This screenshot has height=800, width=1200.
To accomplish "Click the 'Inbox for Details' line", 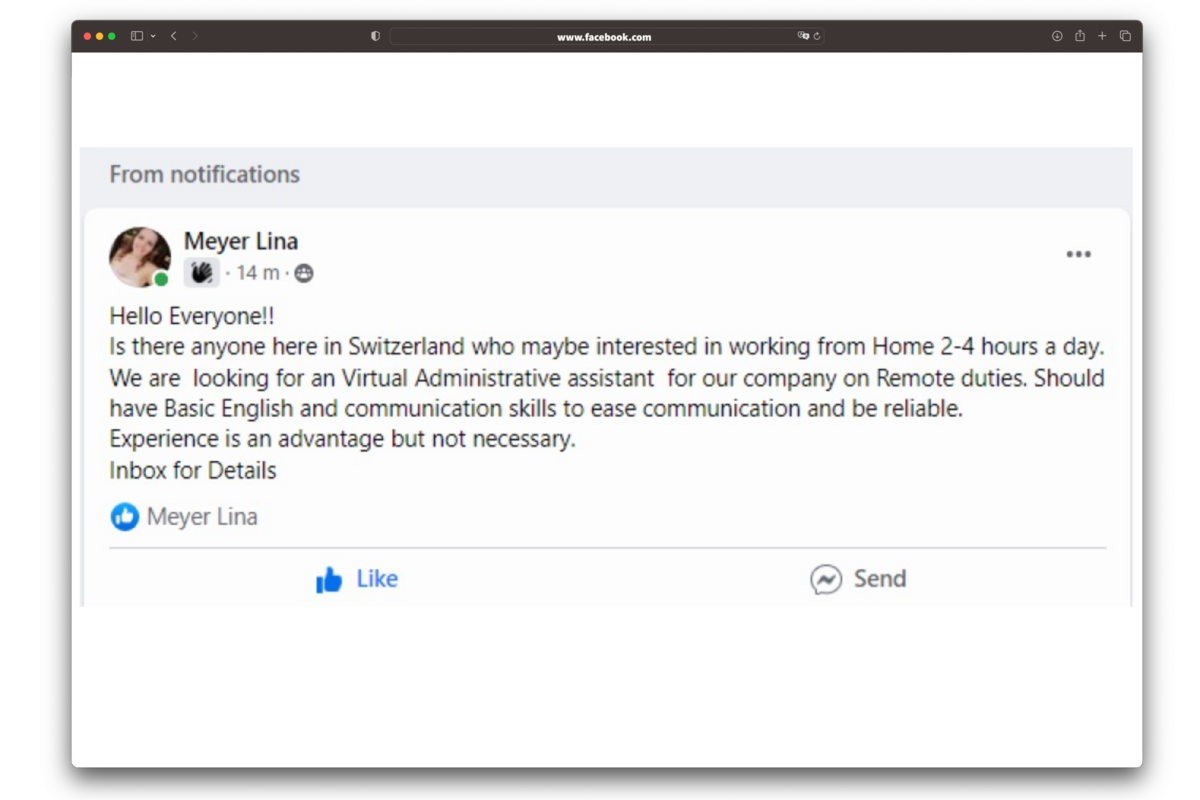I will [193, 470].
